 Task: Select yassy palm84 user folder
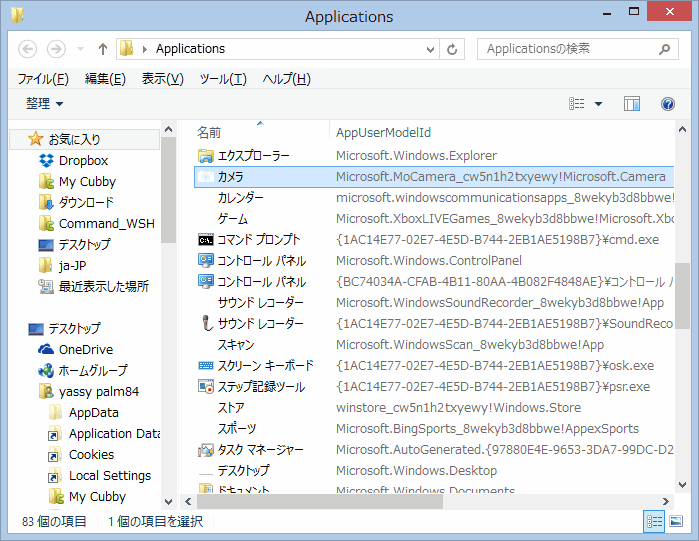(99, 392)
